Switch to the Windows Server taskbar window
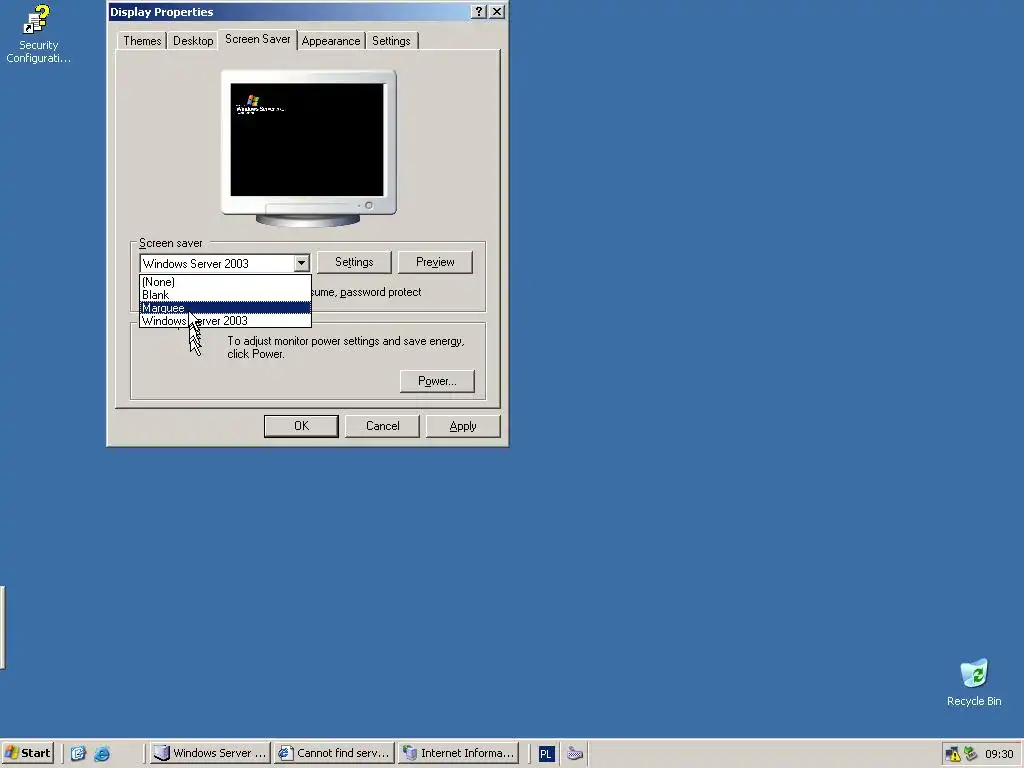1024x768 pixels. 210,753
